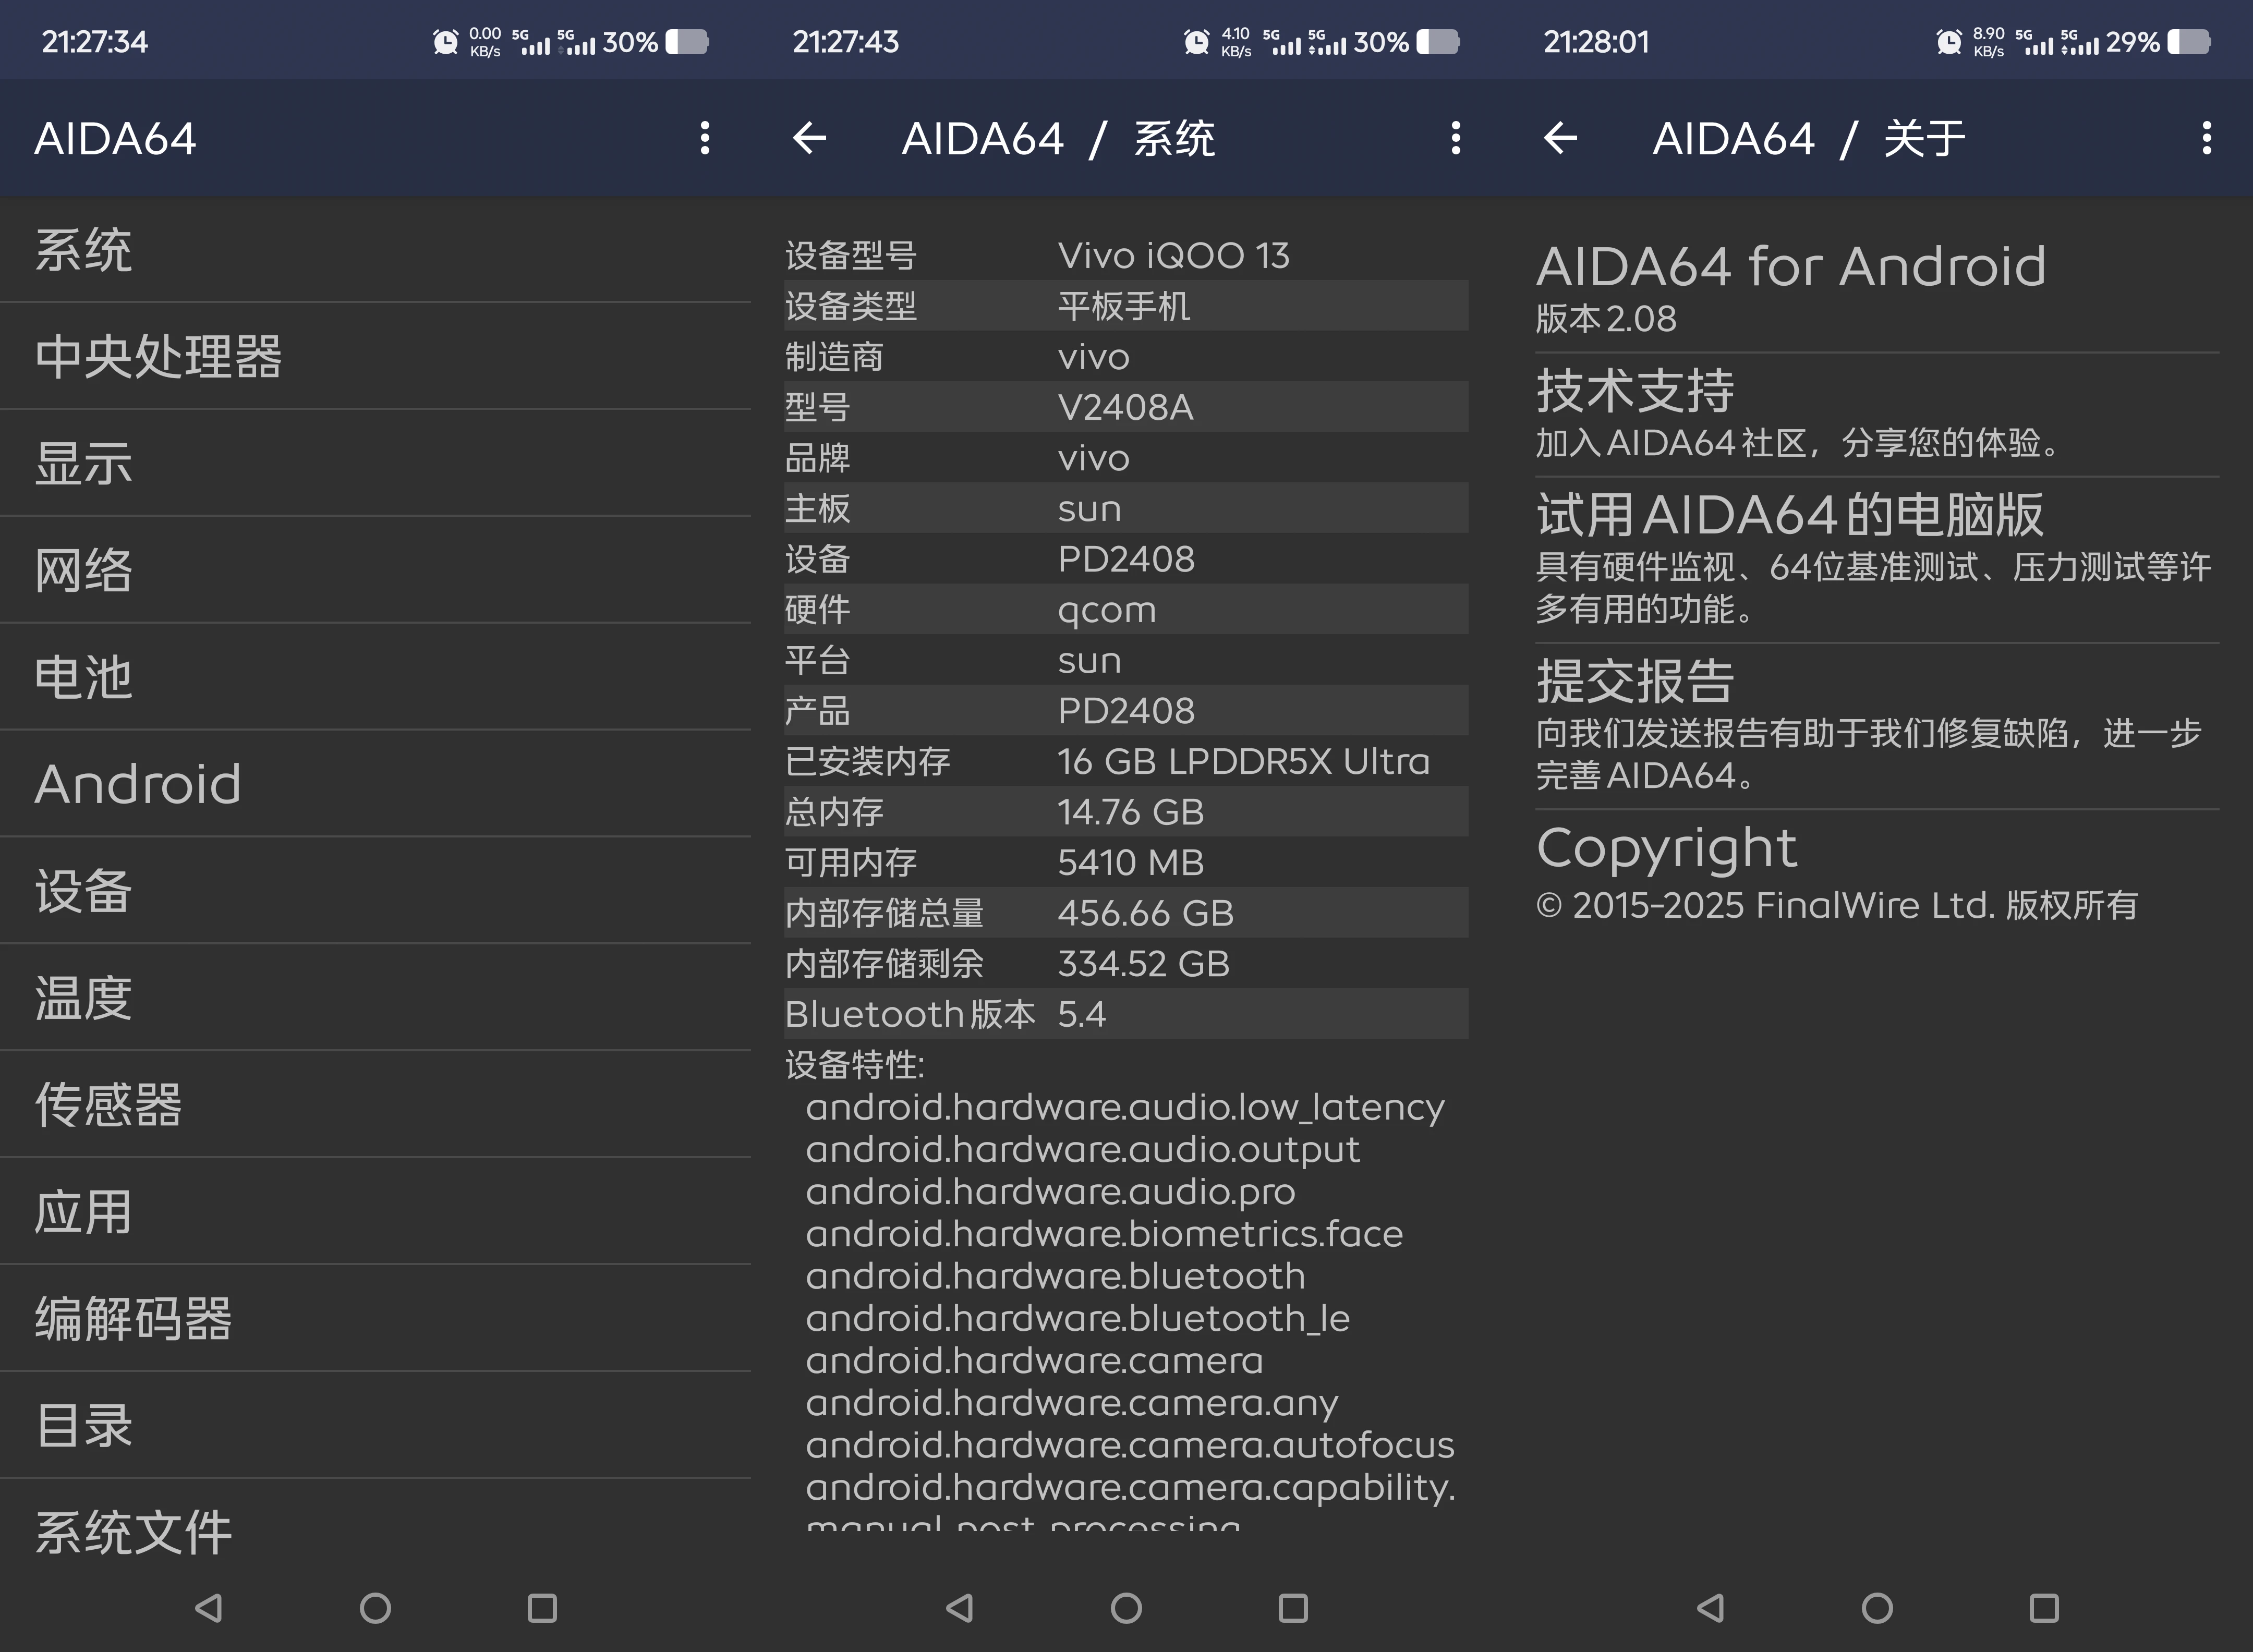This screenshot has width=2253, height=1652.
Task: Tap 内部存储剩余 334.52 GB row
Action: tap(1126, 964)
